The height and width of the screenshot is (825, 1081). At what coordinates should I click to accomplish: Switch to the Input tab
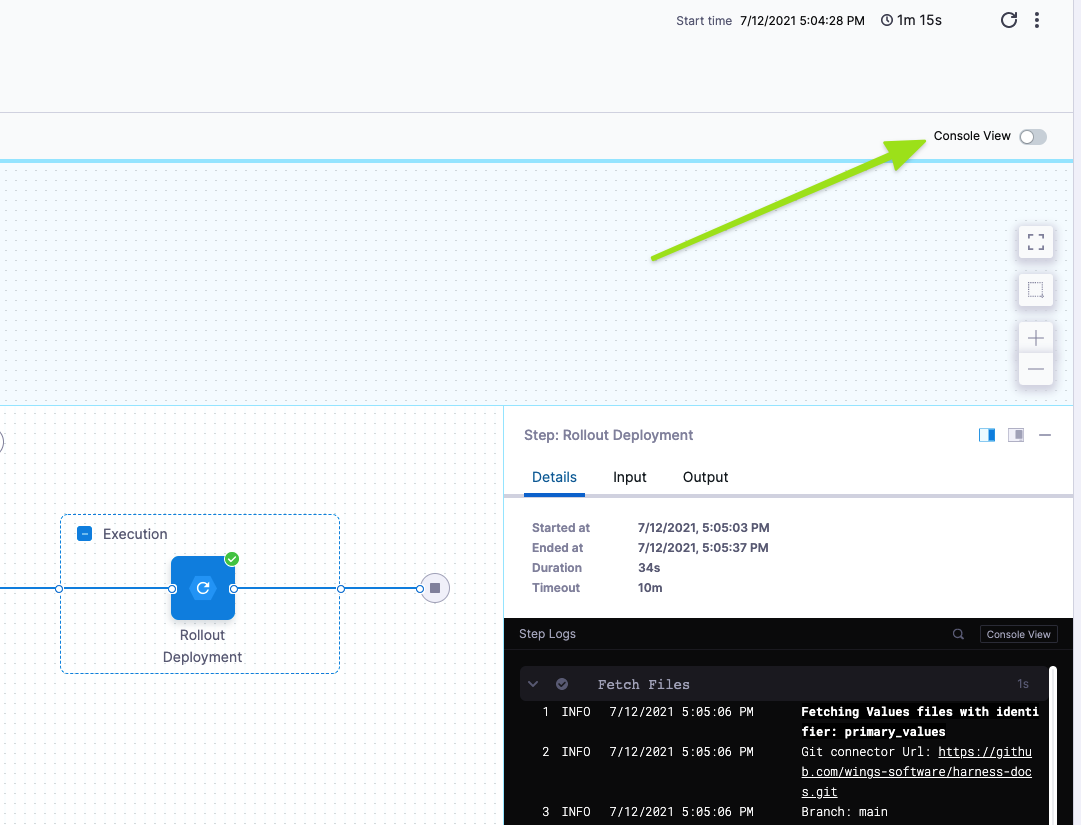(x=629, y=477)
